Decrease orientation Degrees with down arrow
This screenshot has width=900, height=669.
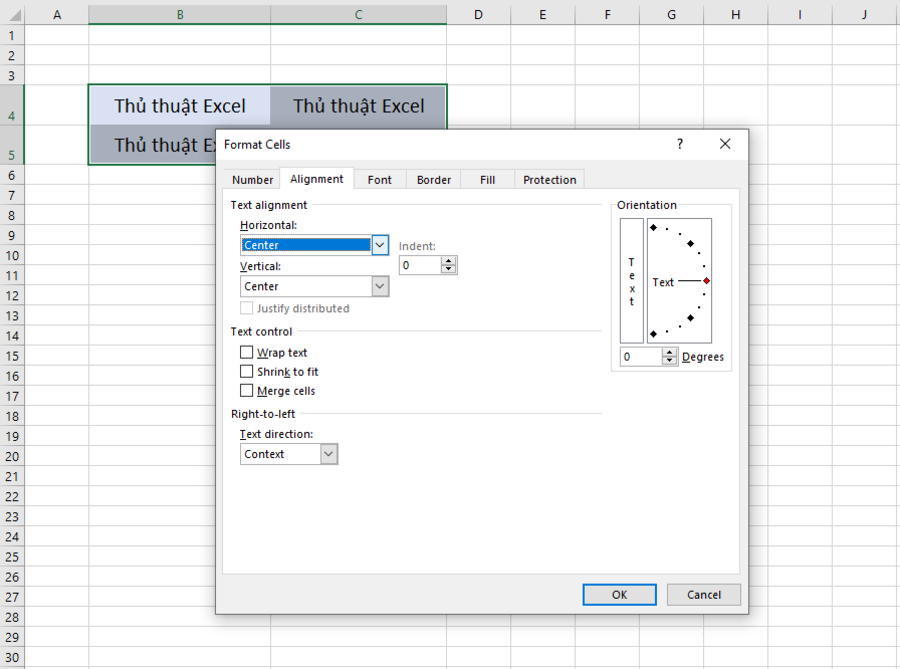point(669,361)
